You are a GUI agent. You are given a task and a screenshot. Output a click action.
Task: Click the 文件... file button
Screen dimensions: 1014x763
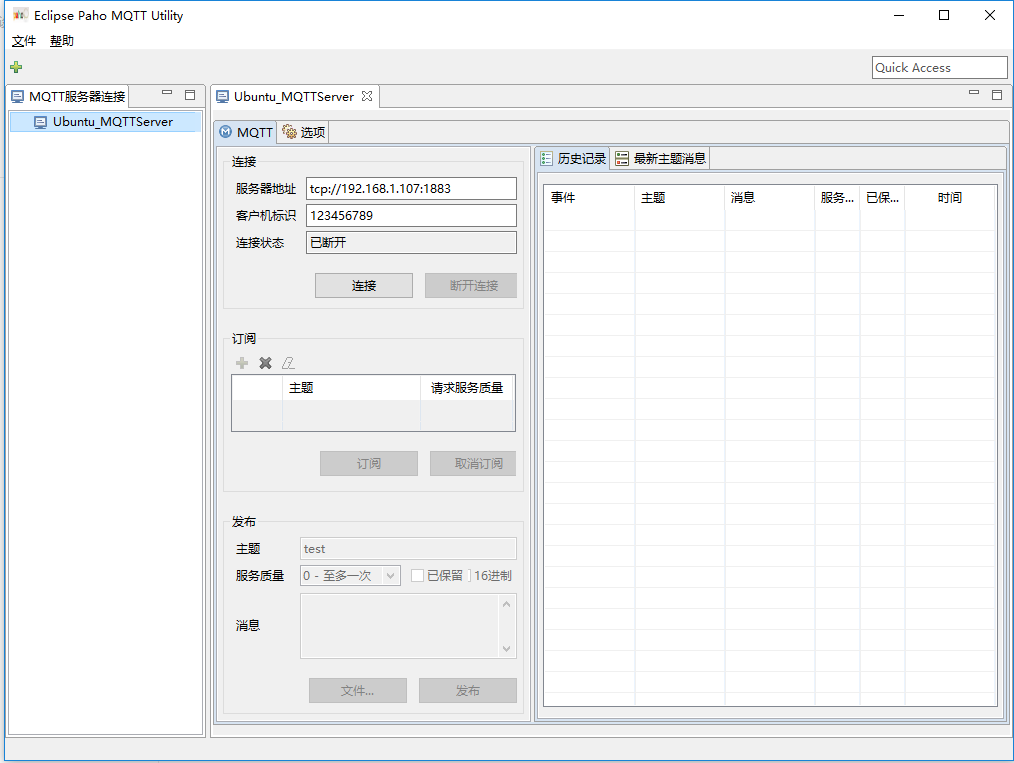[358, 691]
